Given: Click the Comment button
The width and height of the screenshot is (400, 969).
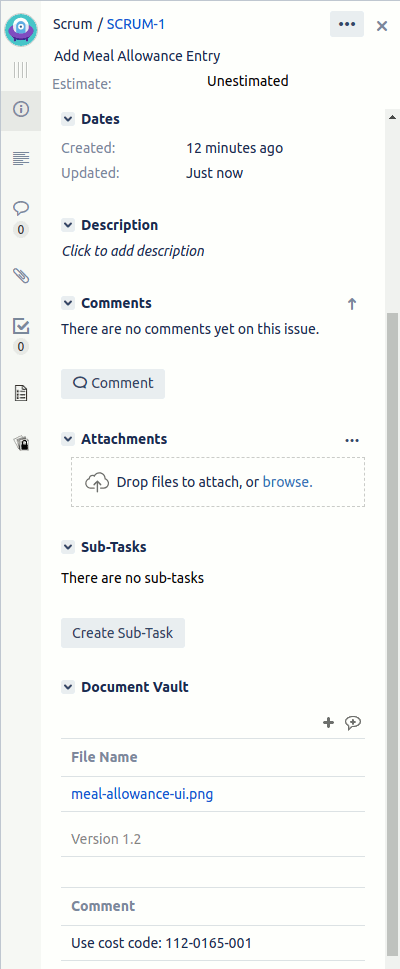Looking at the screenshot, I should [113, 383].
